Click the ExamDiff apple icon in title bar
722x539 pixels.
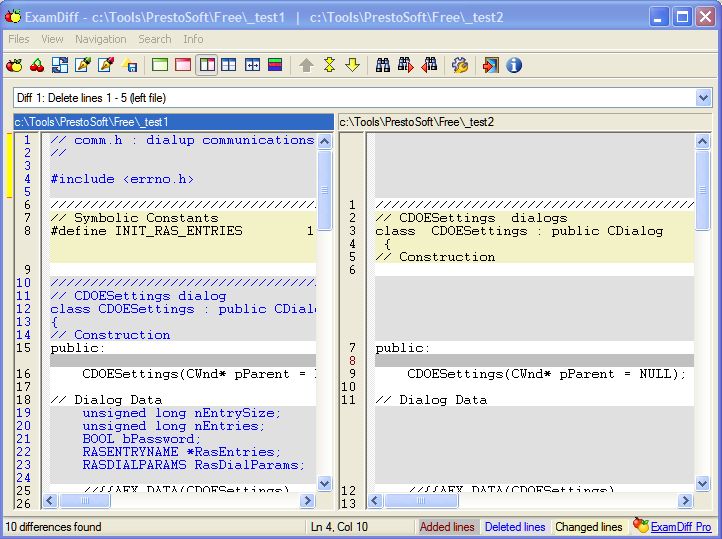tap(13, 17)
